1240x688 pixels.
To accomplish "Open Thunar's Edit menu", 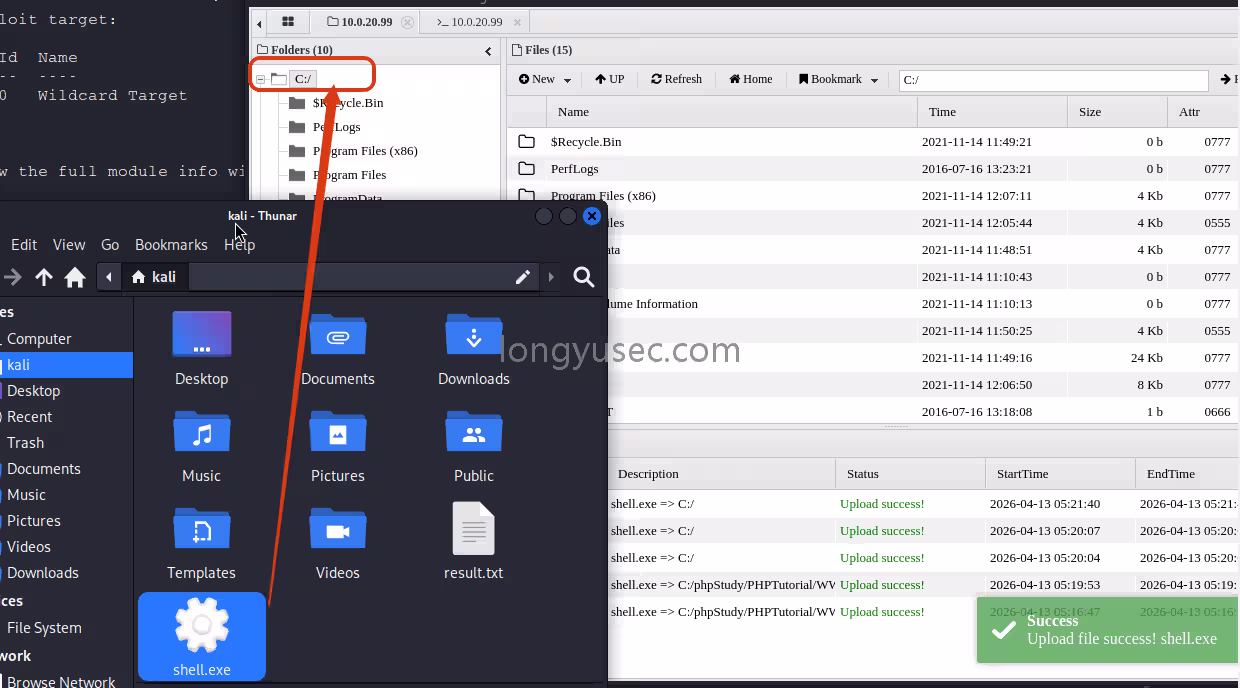I will 24,244.
